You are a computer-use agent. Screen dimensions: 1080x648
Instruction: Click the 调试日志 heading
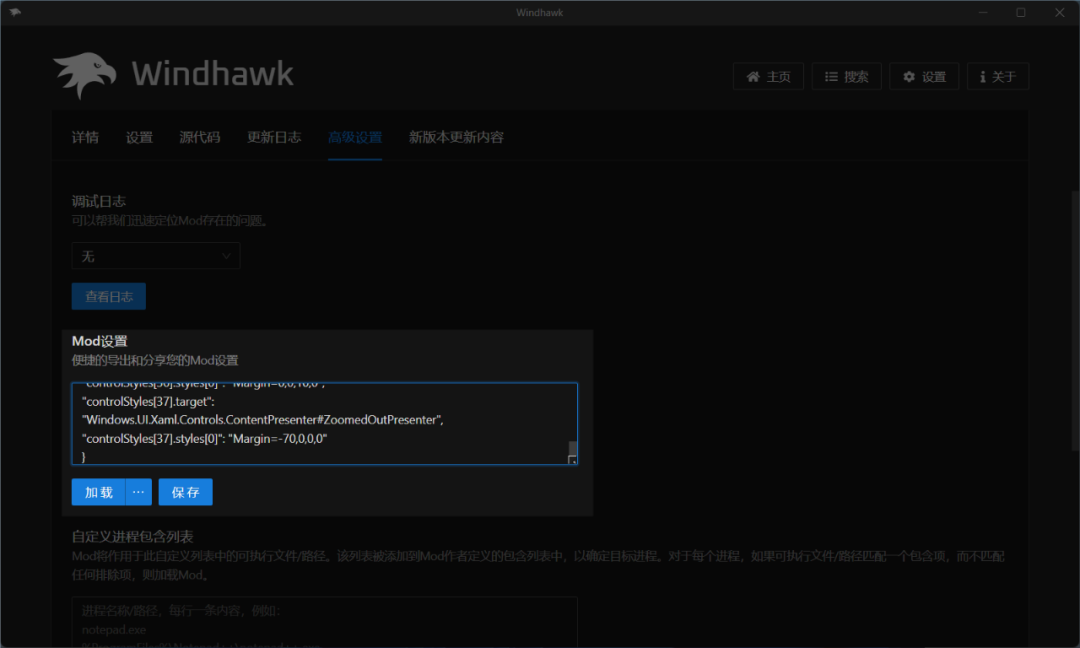98,201
